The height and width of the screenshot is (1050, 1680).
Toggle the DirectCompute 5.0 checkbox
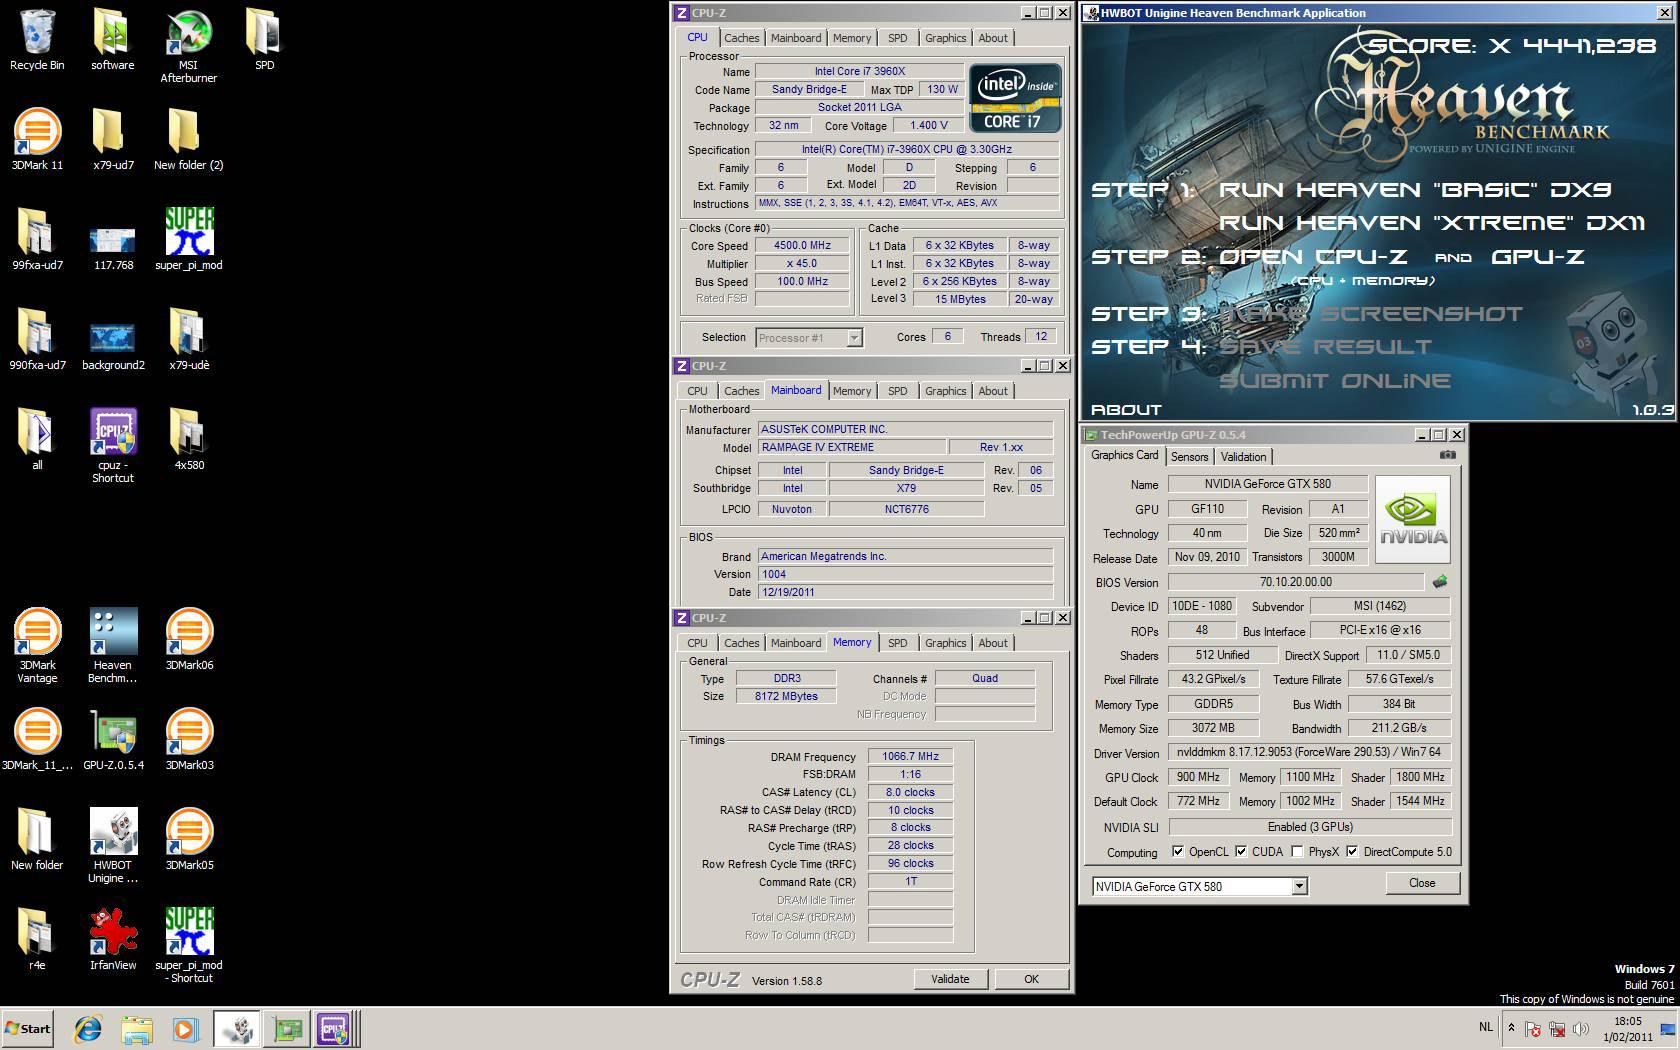point(1352,852)
